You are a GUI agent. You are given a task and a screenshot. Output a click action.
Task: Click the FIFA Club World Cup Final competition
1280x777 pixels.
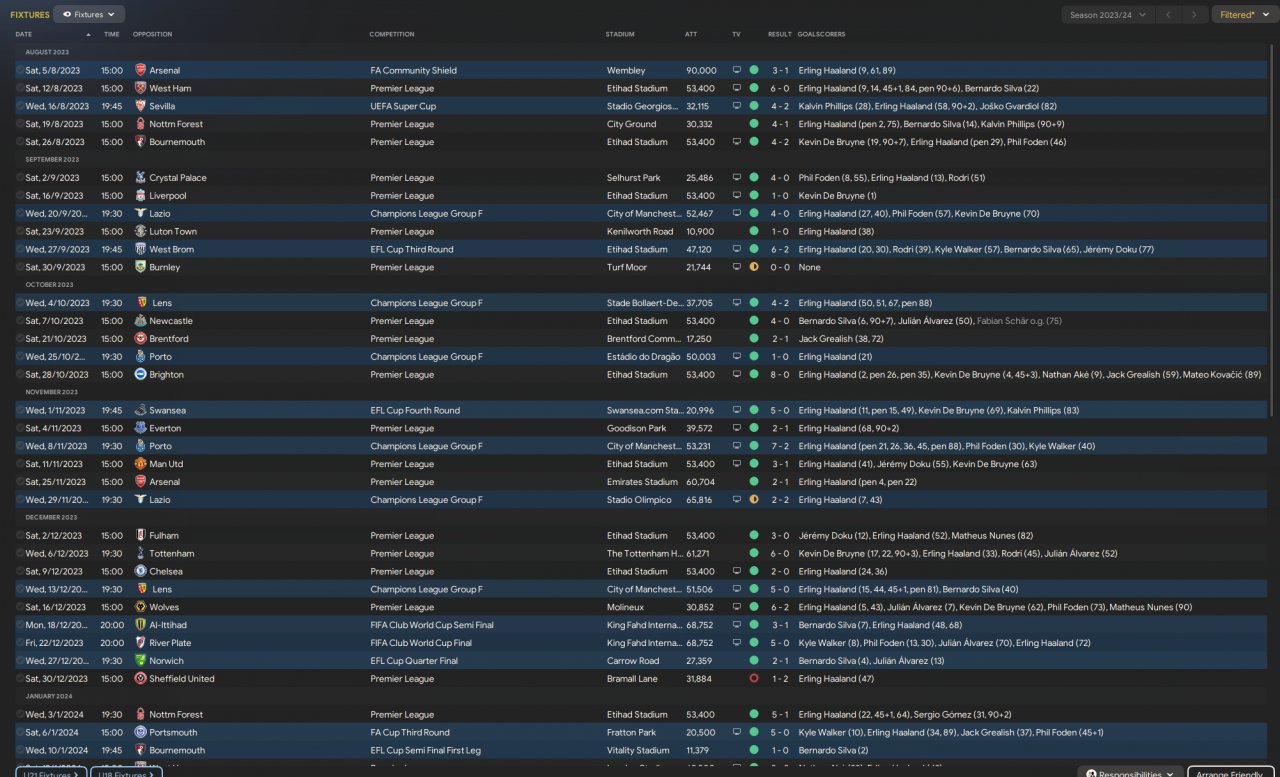pos(420,643)
